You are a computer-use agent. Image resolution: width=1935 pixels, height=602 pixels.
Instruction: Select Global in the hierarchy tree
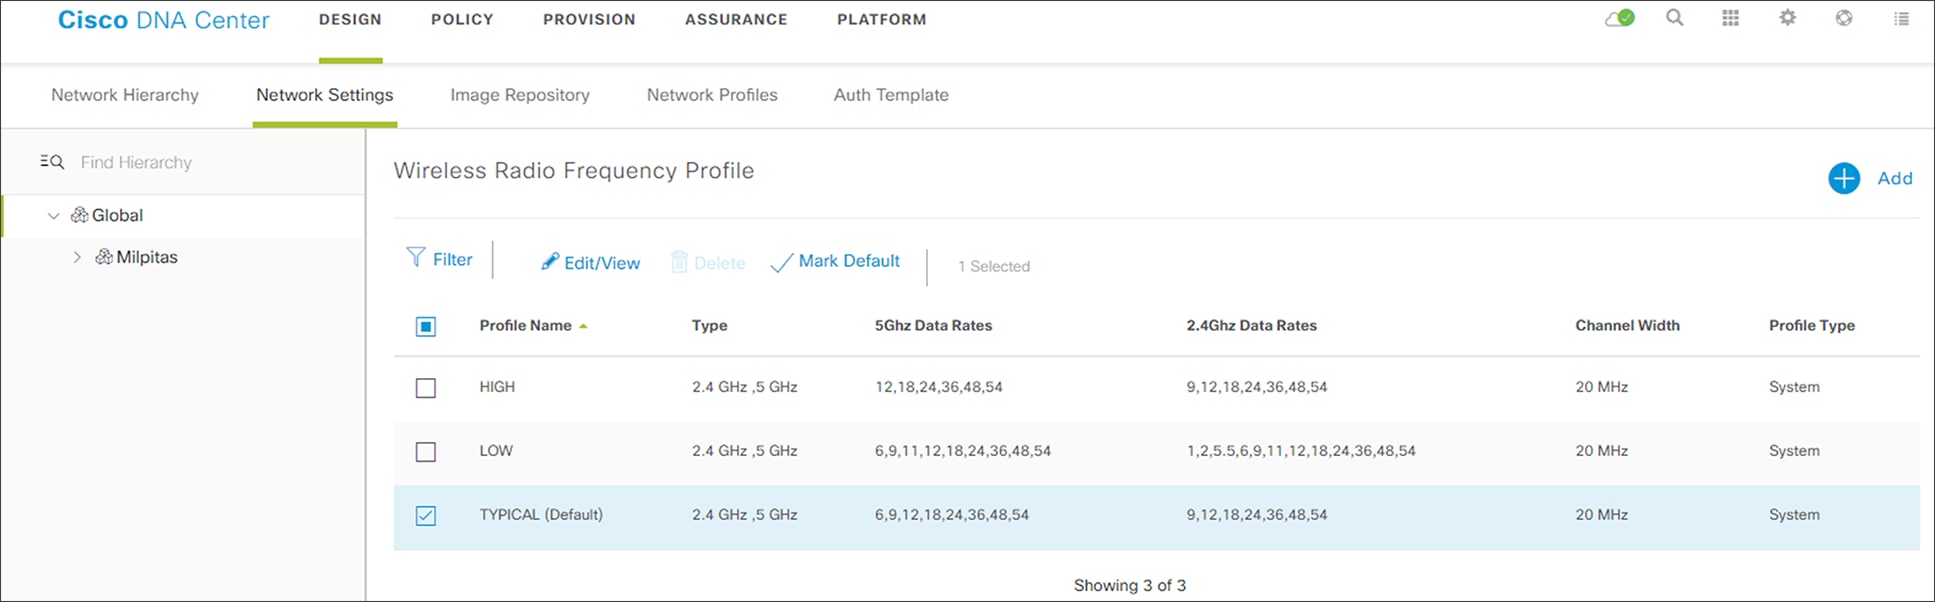[118, 215]
